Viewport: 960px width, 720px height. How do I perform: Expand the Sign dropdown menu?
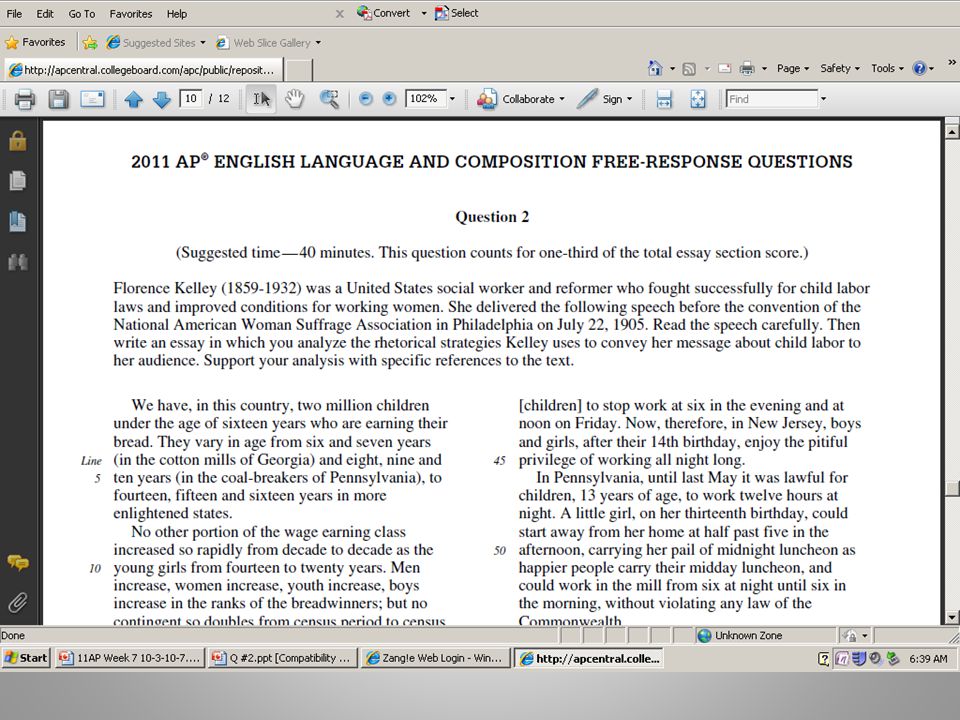(x=629, y=99)
